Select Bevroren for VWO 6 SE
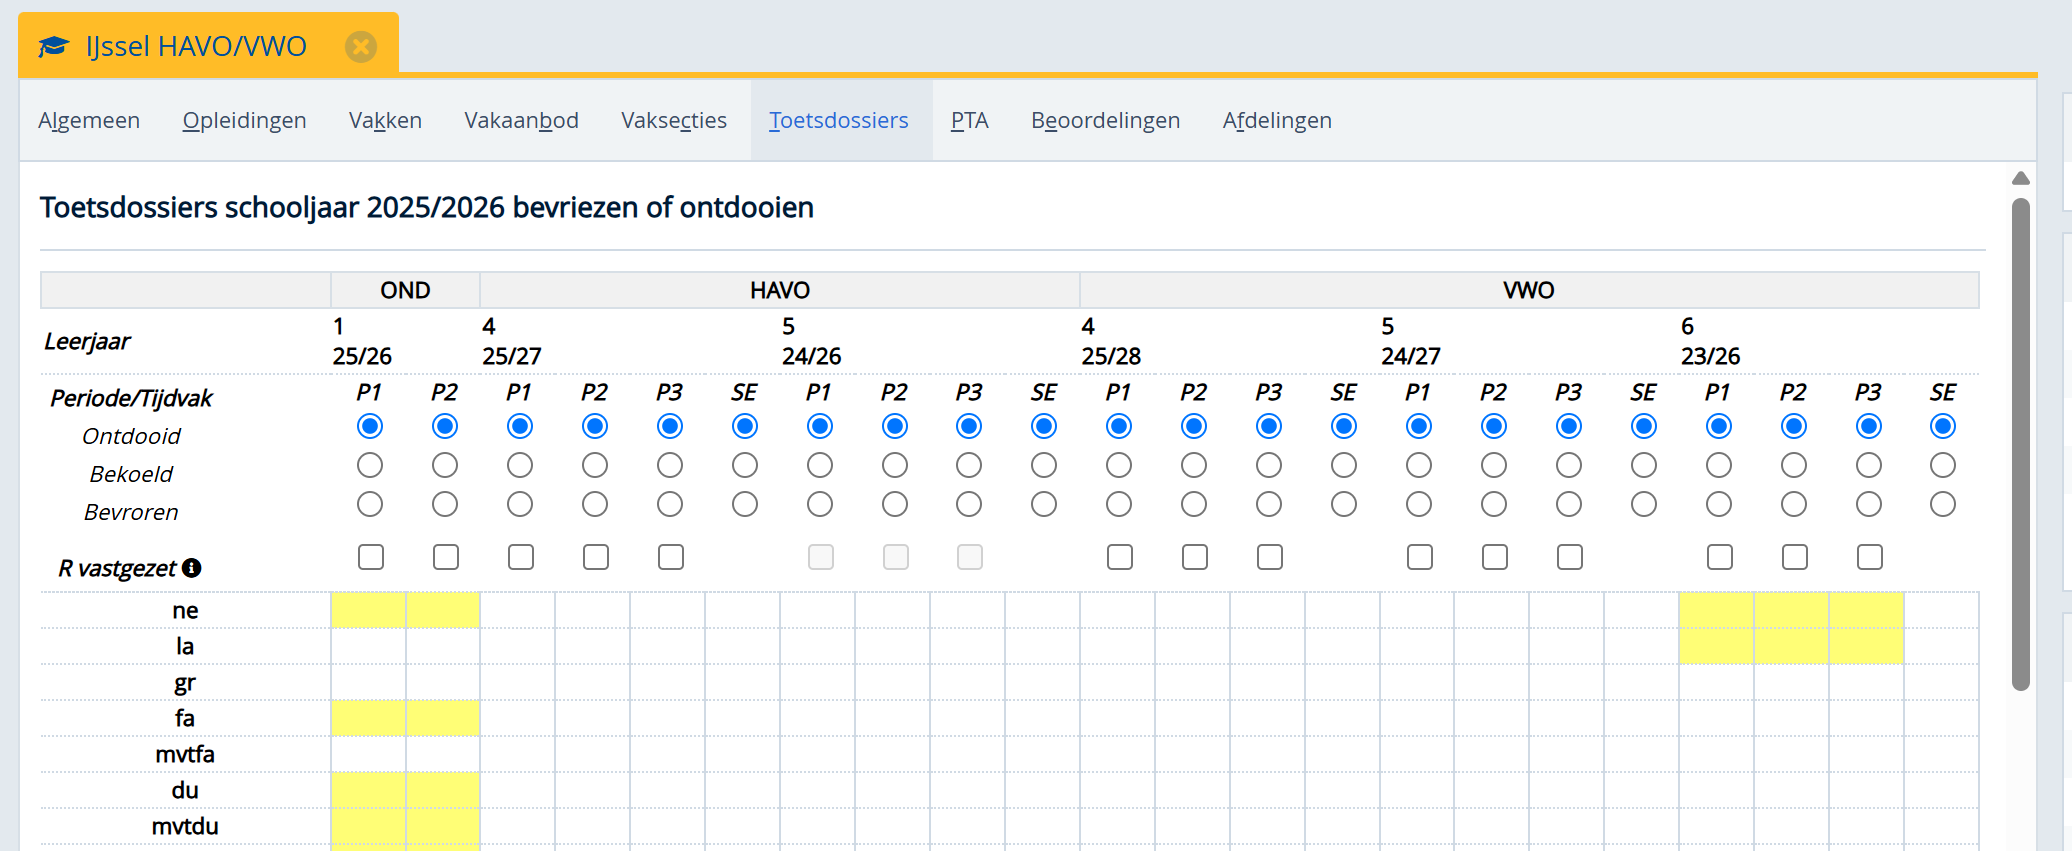The height and width of the screenshot is (851, 2072). click(x=1942, y=504)
